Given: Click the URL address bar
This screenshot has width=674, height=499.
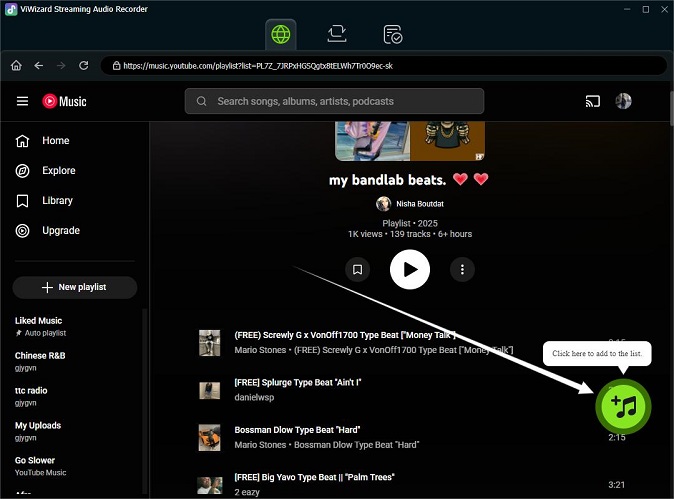Looking at the screenshot, I should [x=383, y=66].
